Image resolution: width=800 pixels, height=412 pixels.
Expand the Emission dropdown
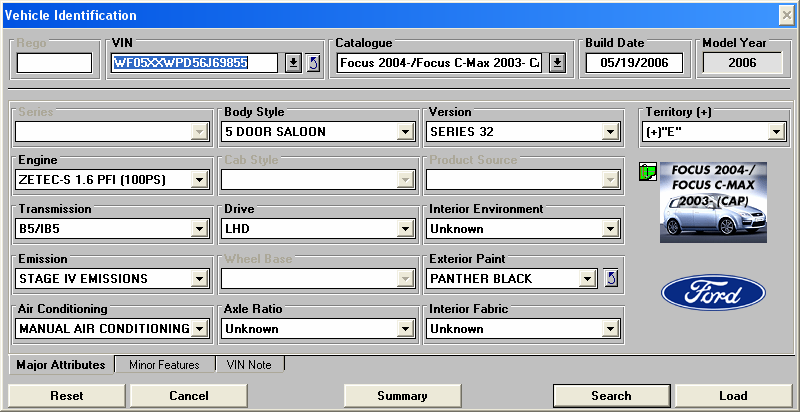click(x=199, y=278)
